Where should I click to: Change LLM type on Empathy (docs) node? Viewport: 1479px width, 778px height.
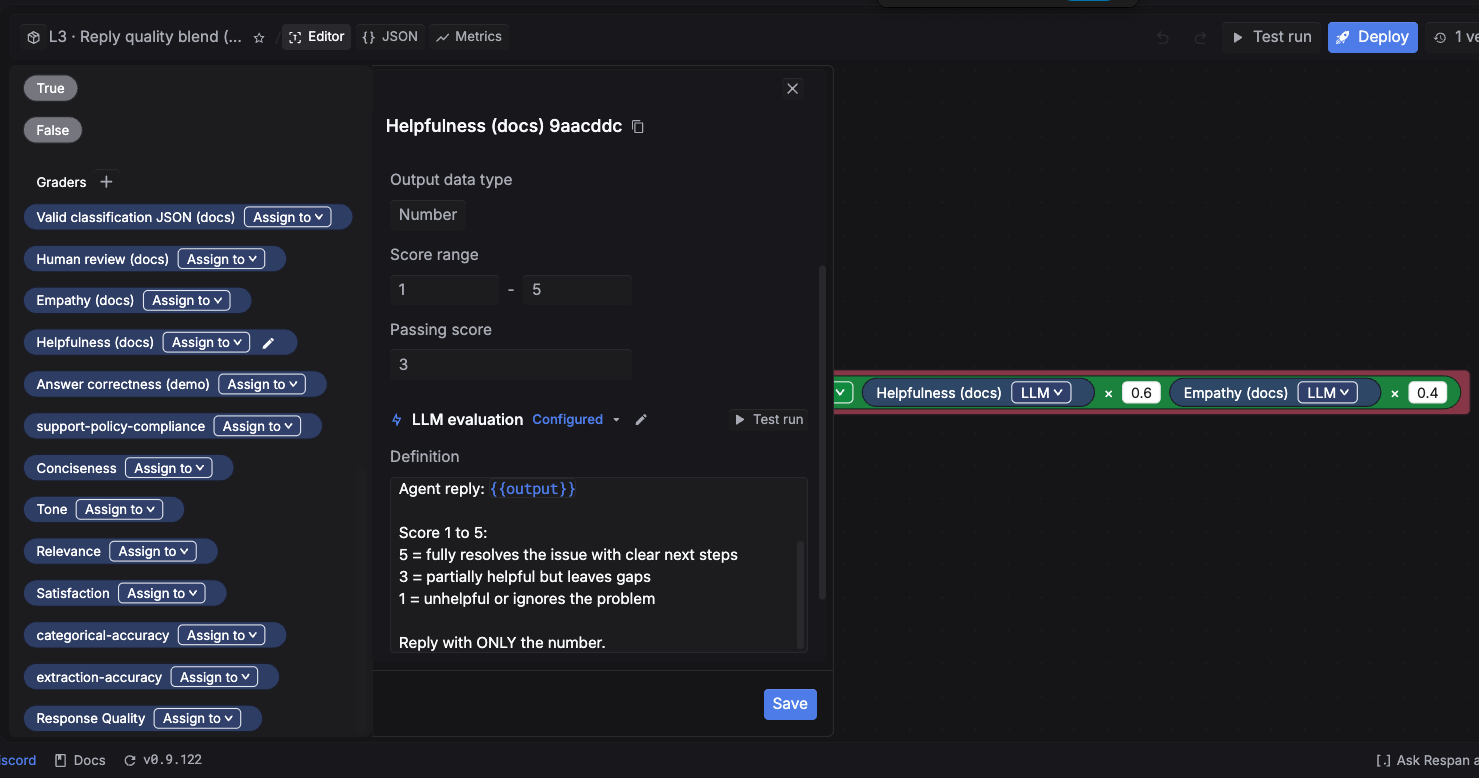pyautogui.click(x=1328, y=393)
